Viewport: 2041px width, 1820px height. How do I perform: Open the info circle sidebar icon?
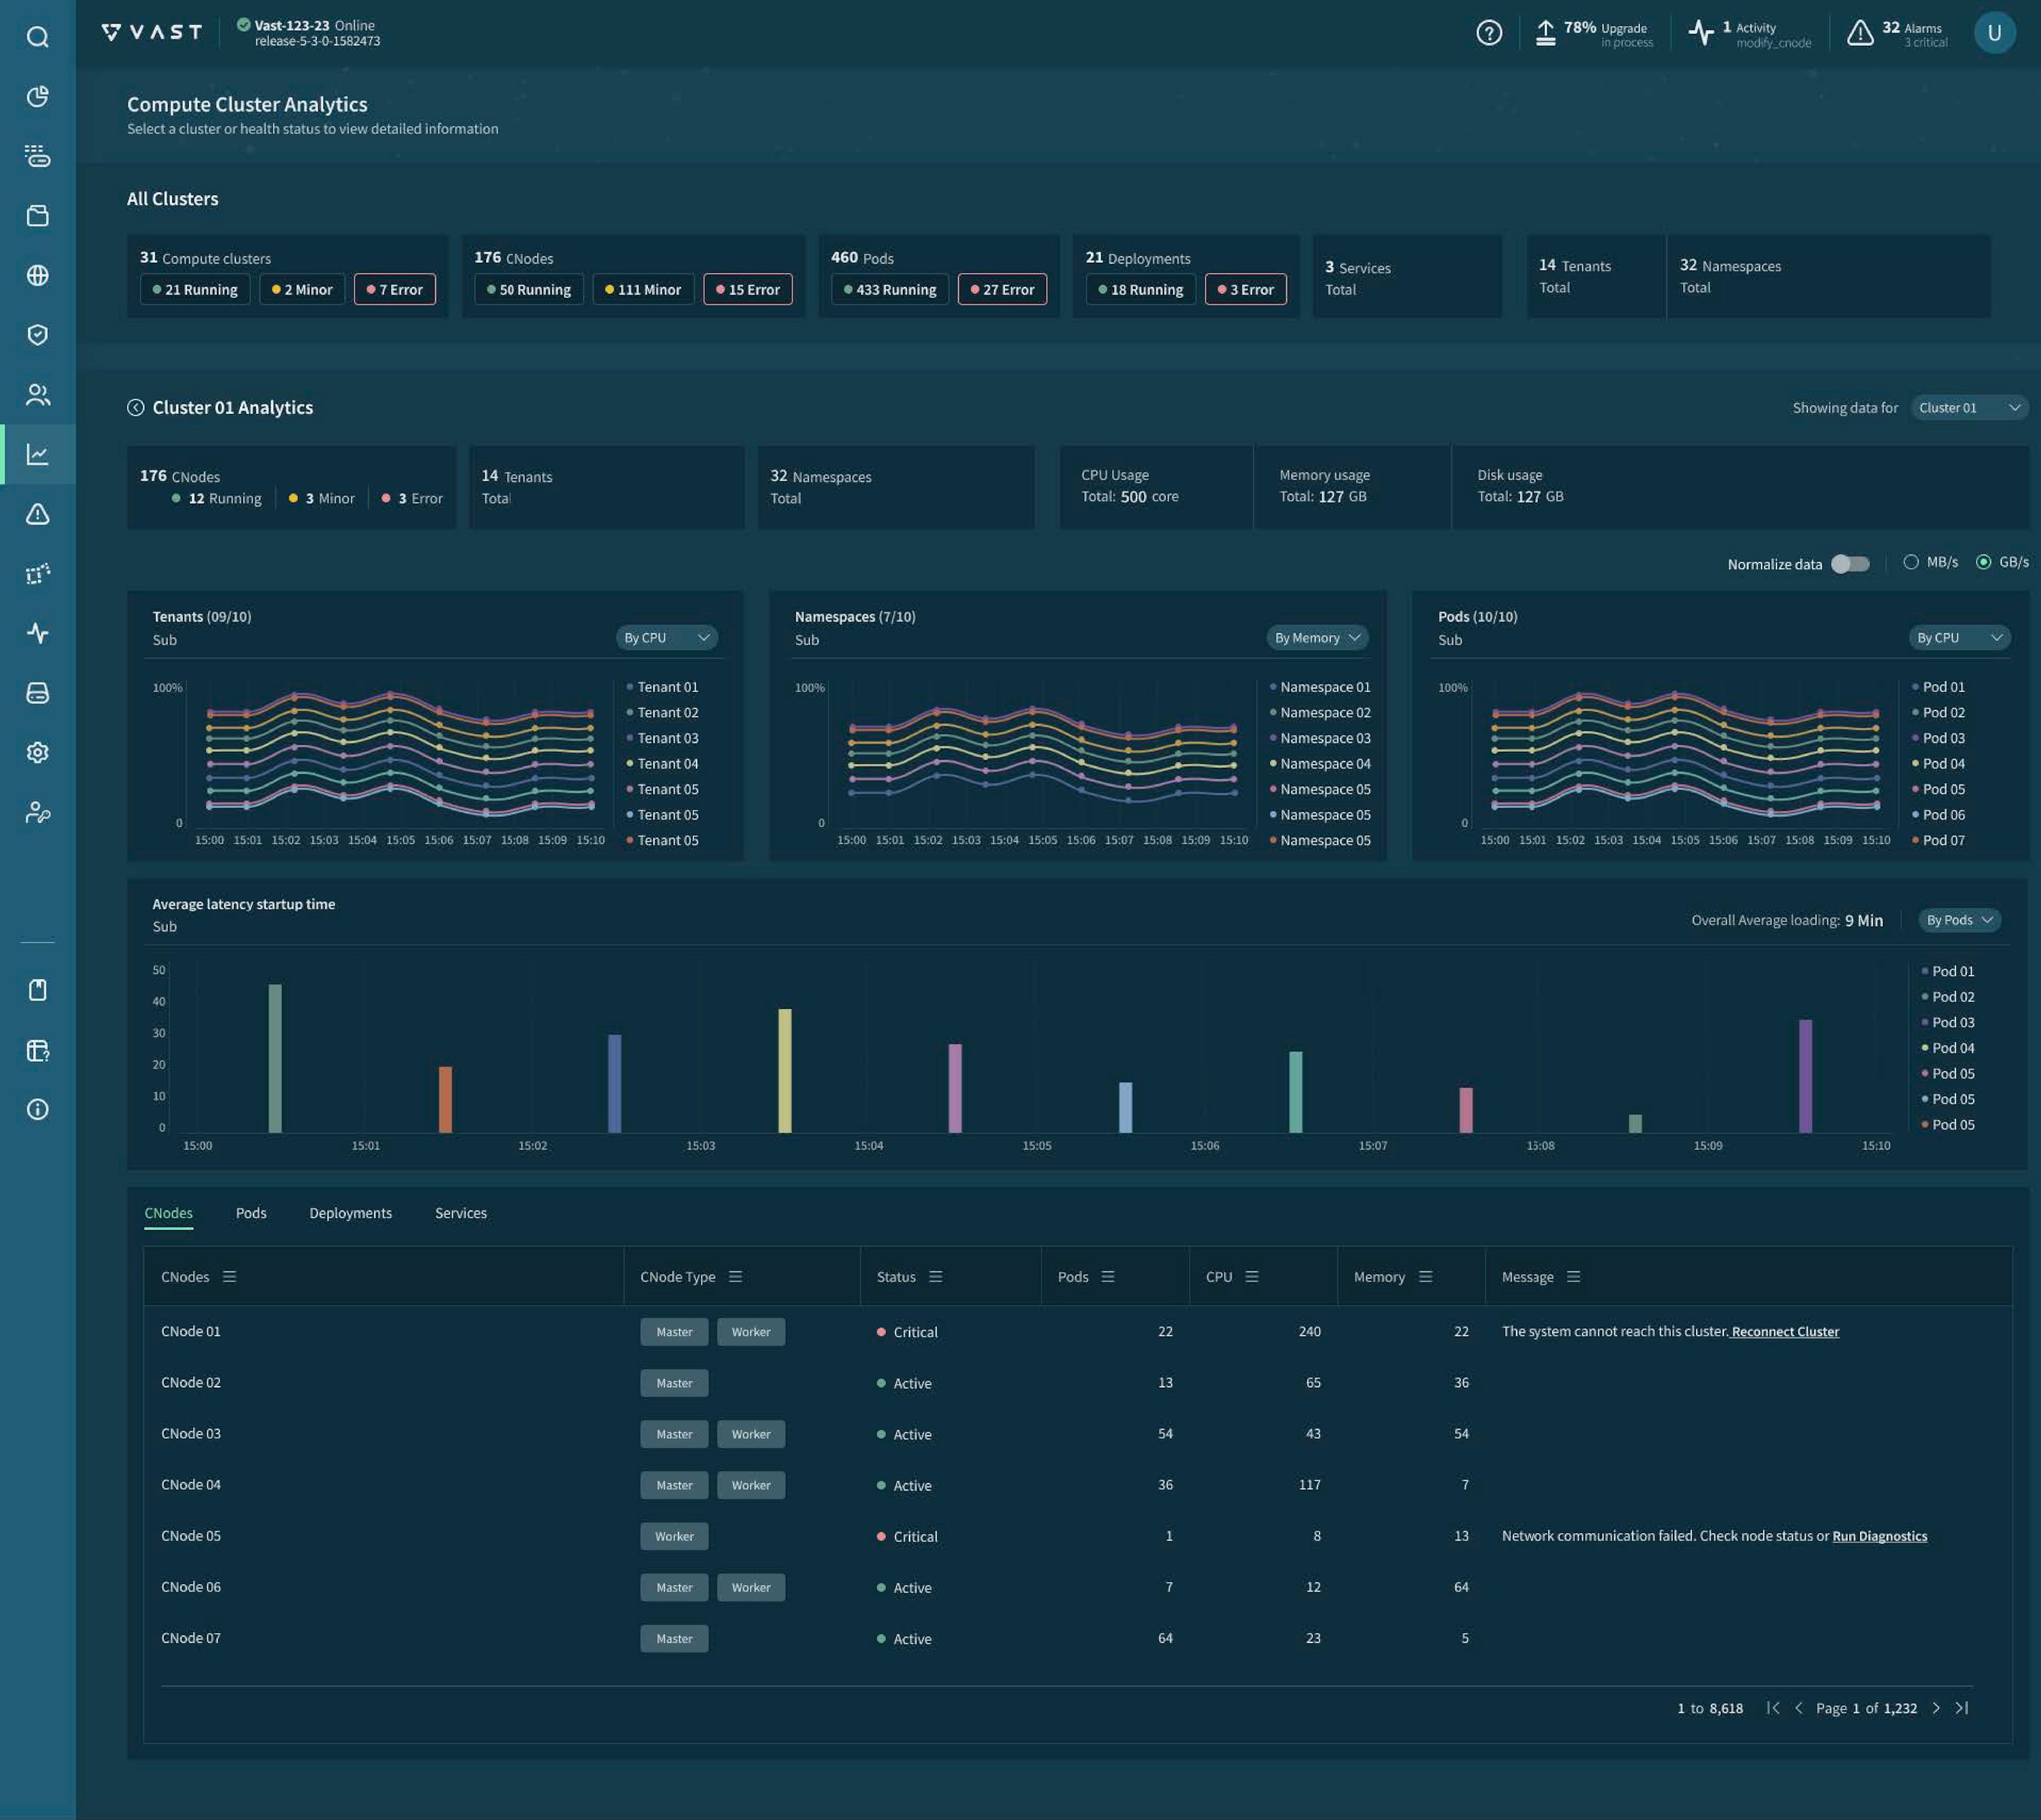[x=37, y=1109]
